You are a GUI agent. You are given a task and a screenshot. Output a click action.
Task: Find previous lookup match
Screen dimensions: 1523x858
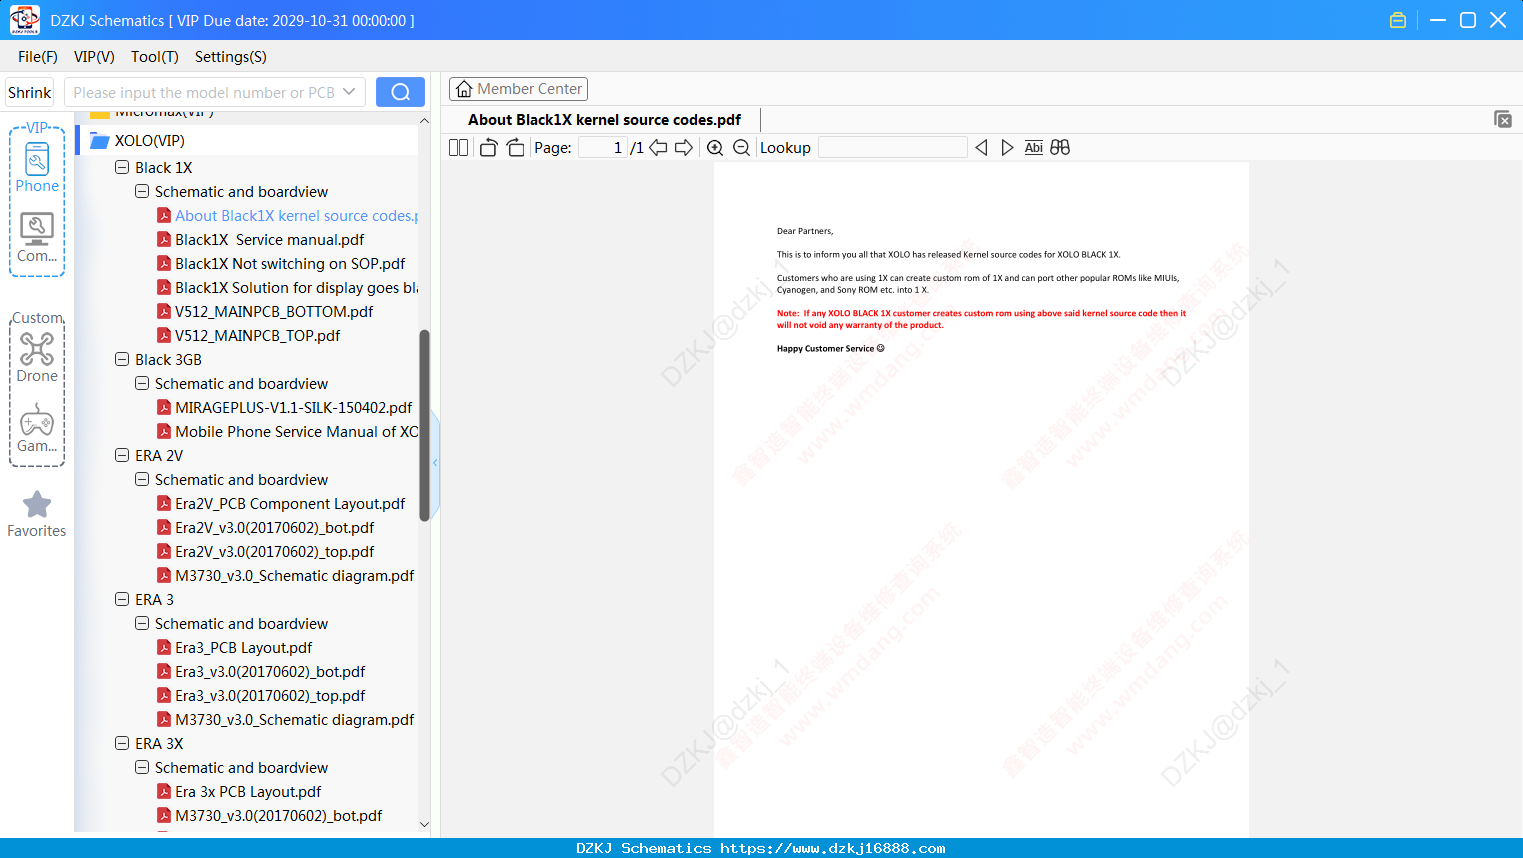pyautogui.click(x=981, y=148)
